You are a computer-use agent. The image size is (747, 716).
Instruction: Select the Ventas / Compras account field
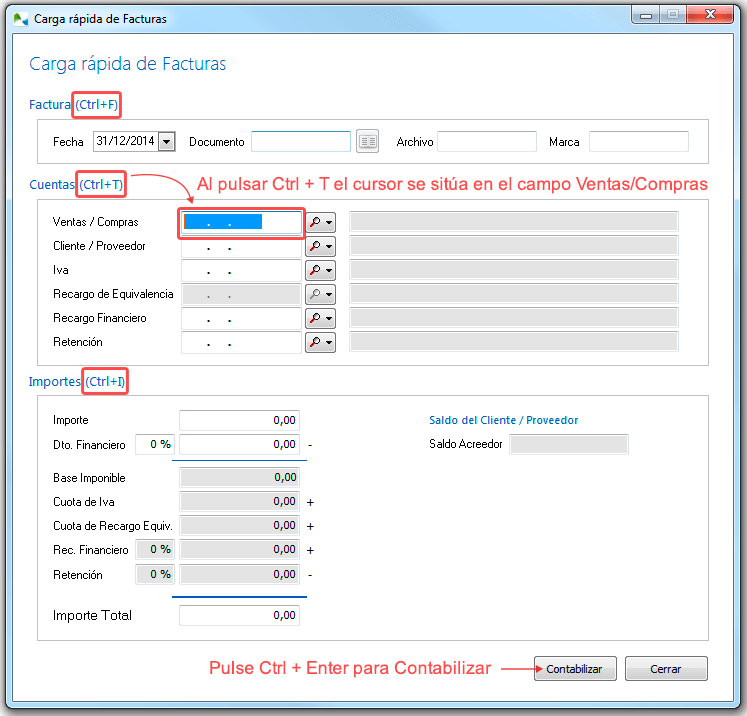pyautogui.click(x=241, y=222)
